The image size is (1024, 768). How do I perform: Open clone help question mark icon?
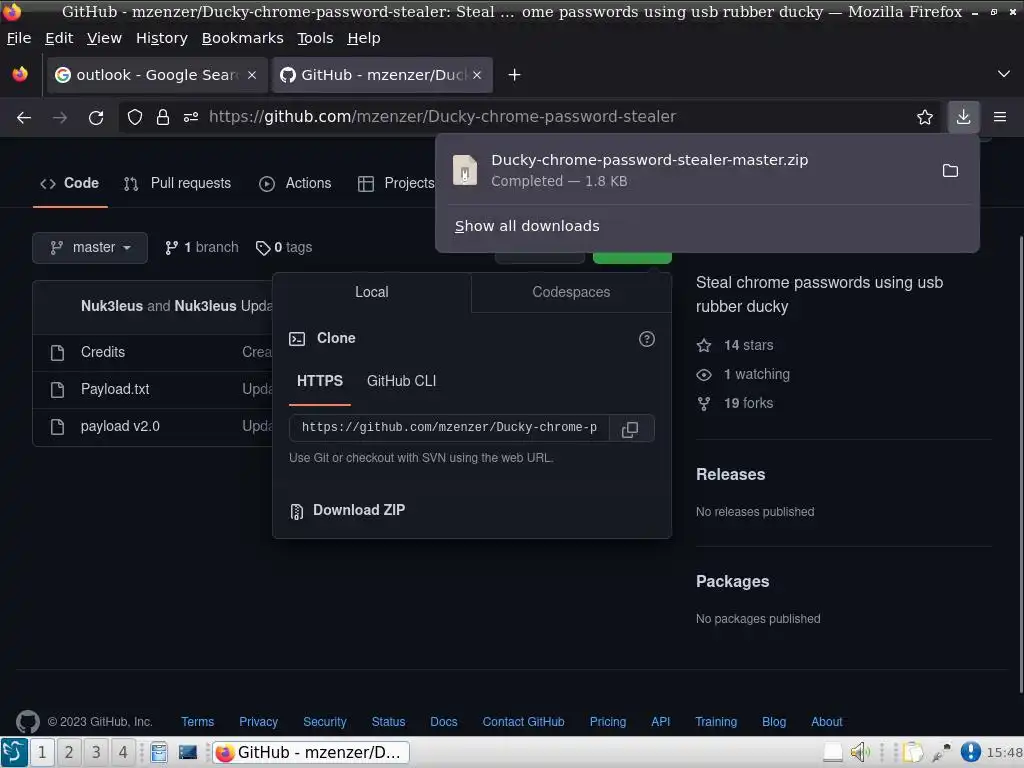[x=647, y=339]
